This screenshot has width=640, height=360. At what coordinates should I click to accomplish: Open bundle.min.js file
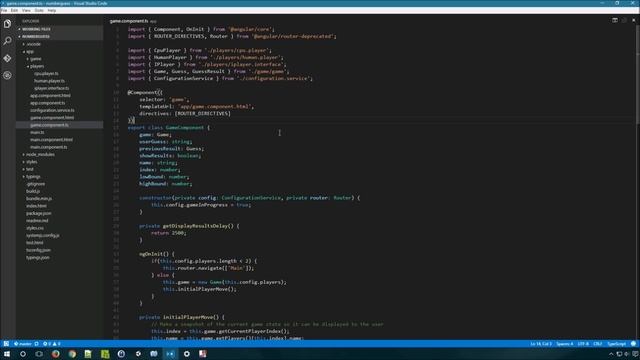[x=39, y=198]
